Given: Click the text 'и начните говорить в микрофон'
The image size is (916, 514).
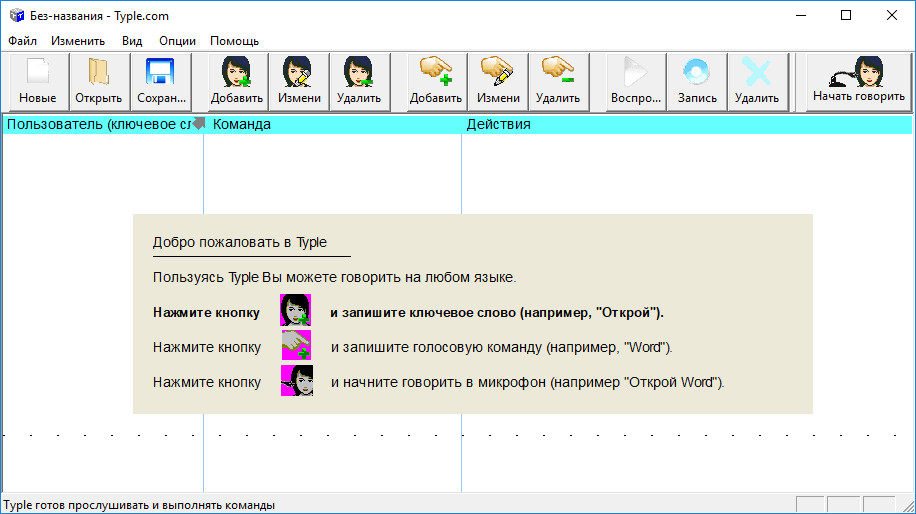Looking at the screenshot, I should coord(439,383).
